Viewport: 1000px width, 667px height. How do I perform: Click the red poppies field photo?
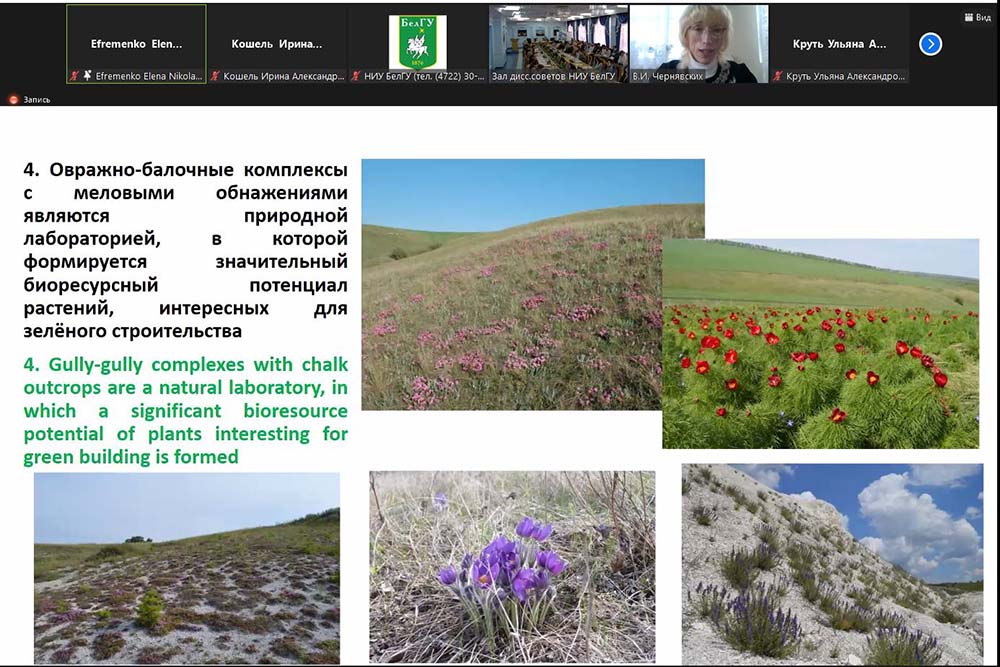[820, 343]
